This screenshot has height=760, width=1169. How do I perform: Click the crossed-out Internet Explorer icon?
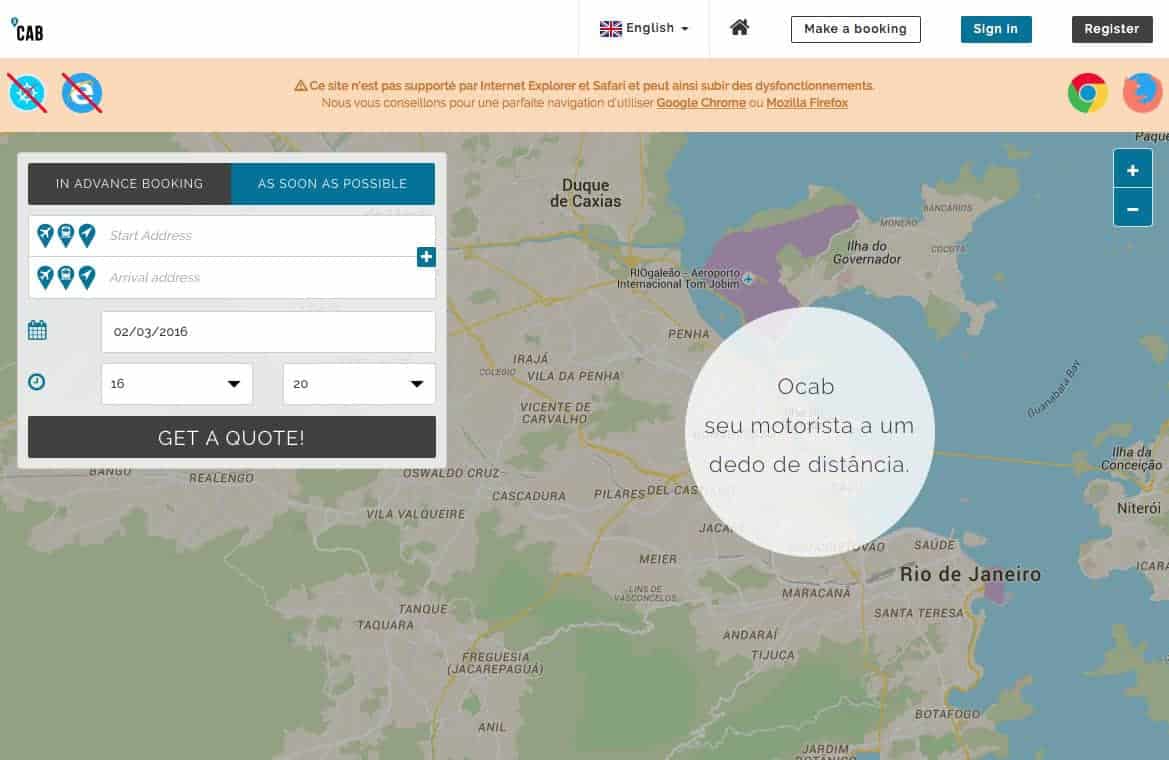coord(82,93)
